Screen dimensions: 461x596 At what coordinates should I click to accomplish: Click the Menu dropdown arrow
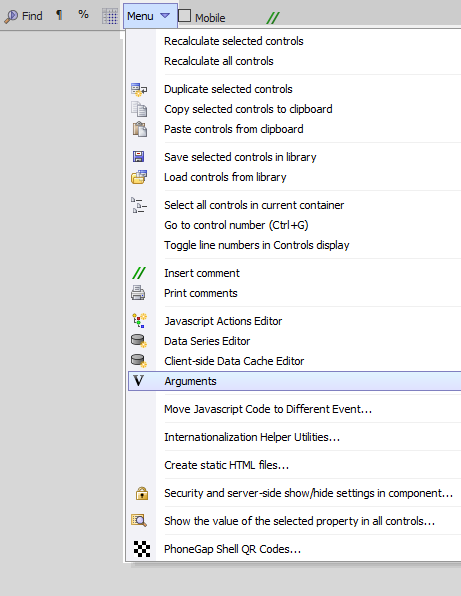(x=165, y=16)
